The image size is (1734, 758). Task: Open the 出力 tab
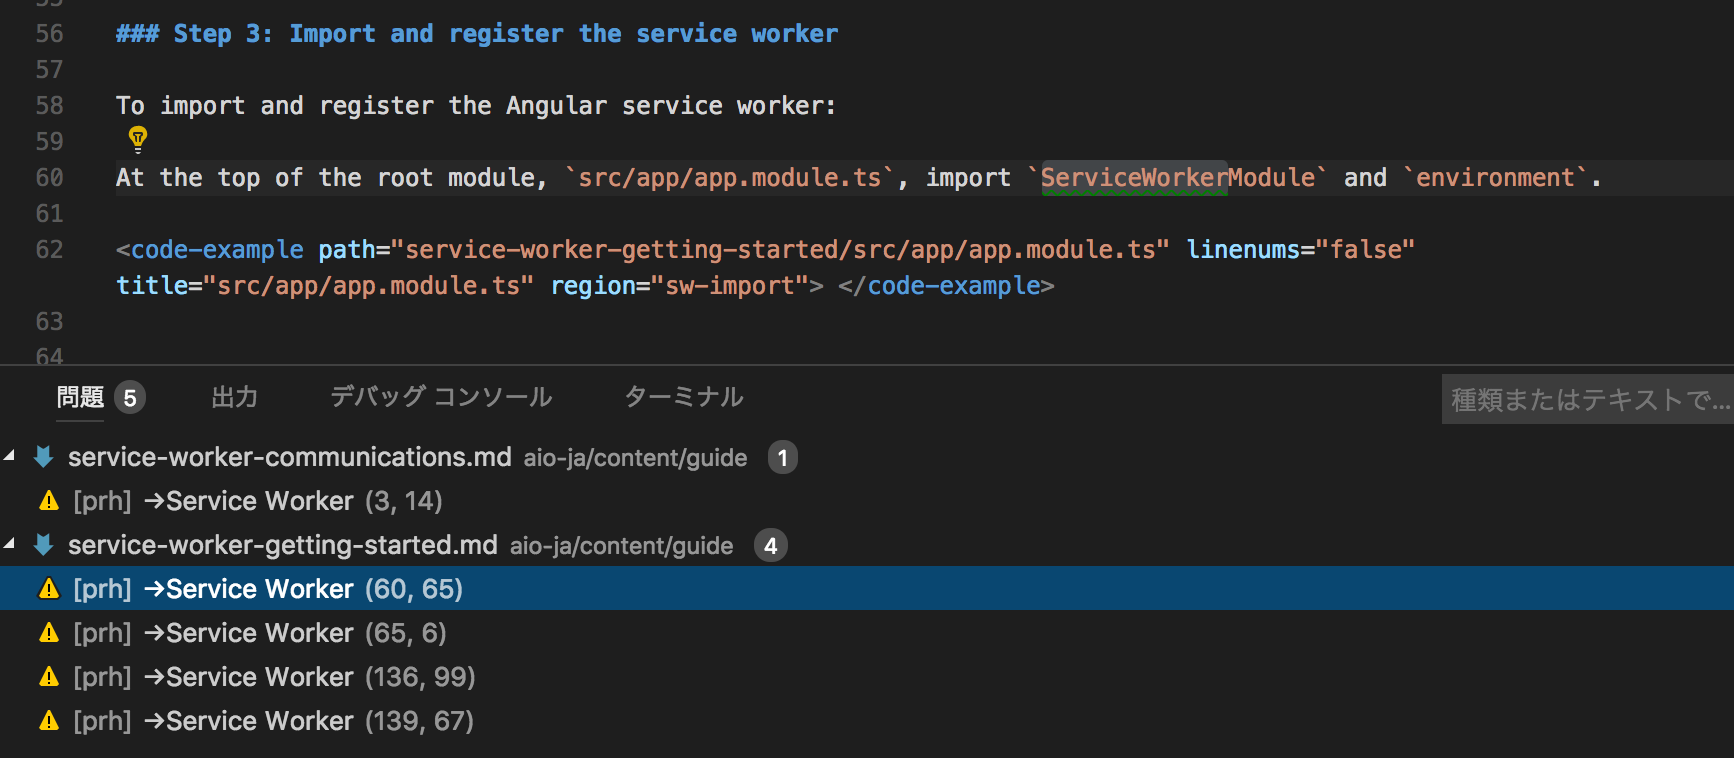(x=235, y=397)
